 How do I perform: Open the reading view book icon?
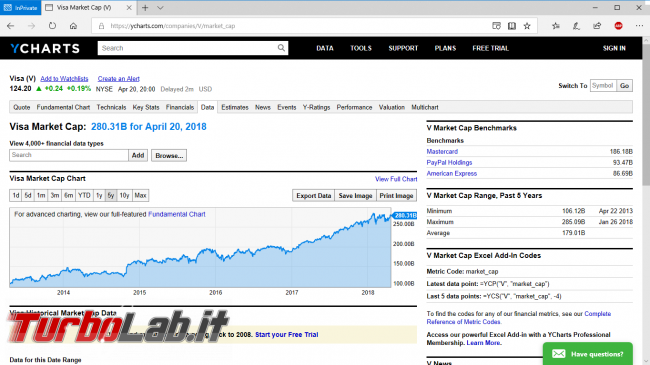[512, 26]
